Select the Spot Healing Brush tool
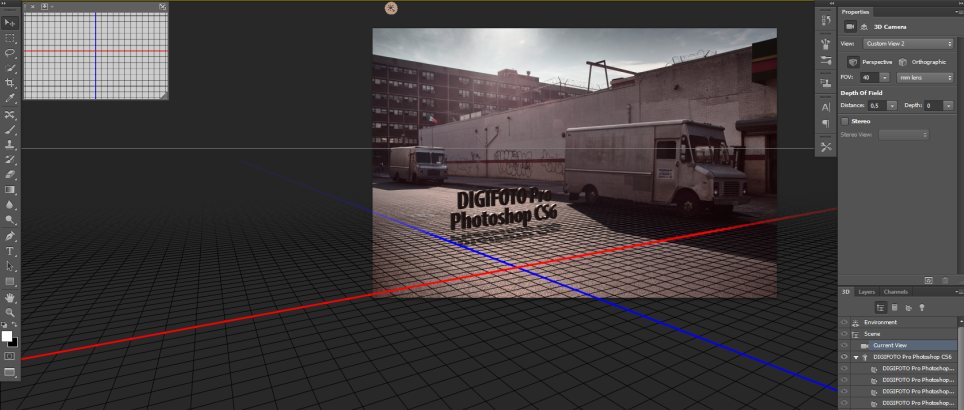Viewport: 964px width, 410px height. (10, 116)
